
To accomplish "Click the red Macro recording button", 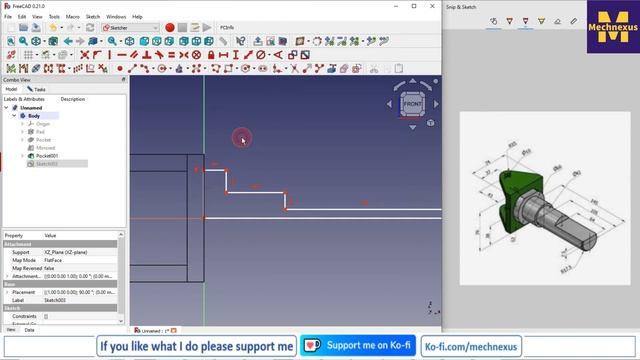I will (x=170, y=28).
